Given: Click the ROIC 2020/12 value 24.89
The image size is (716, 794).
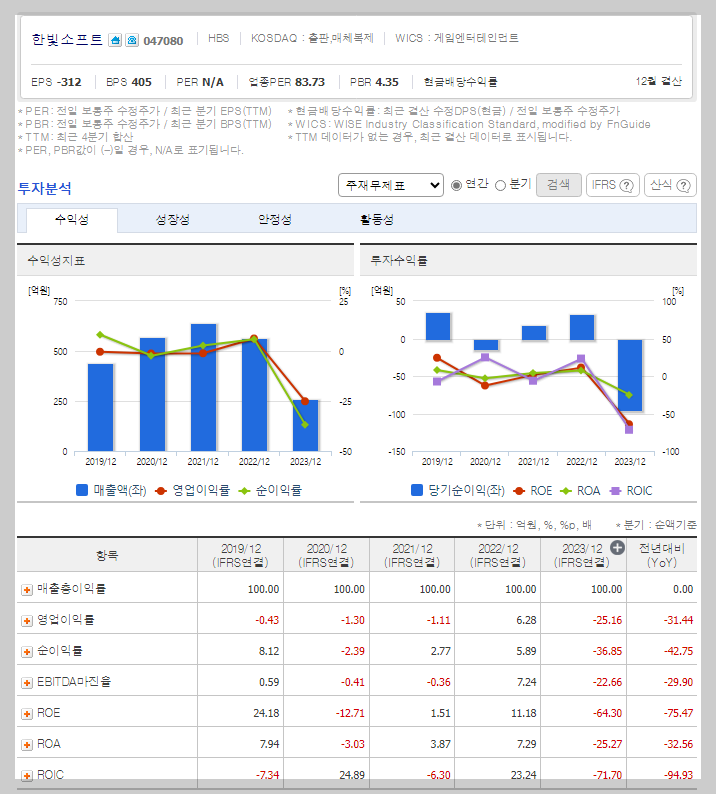Looking at the screenshot, I should point(352,775).
